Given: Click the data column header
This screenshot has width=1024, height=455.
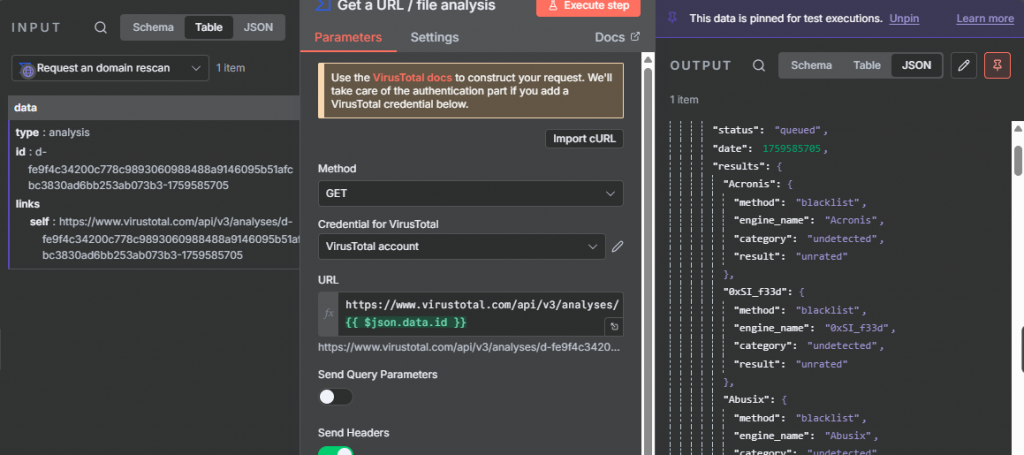Looking at the screenshot, I should click(x=154, y=108).
